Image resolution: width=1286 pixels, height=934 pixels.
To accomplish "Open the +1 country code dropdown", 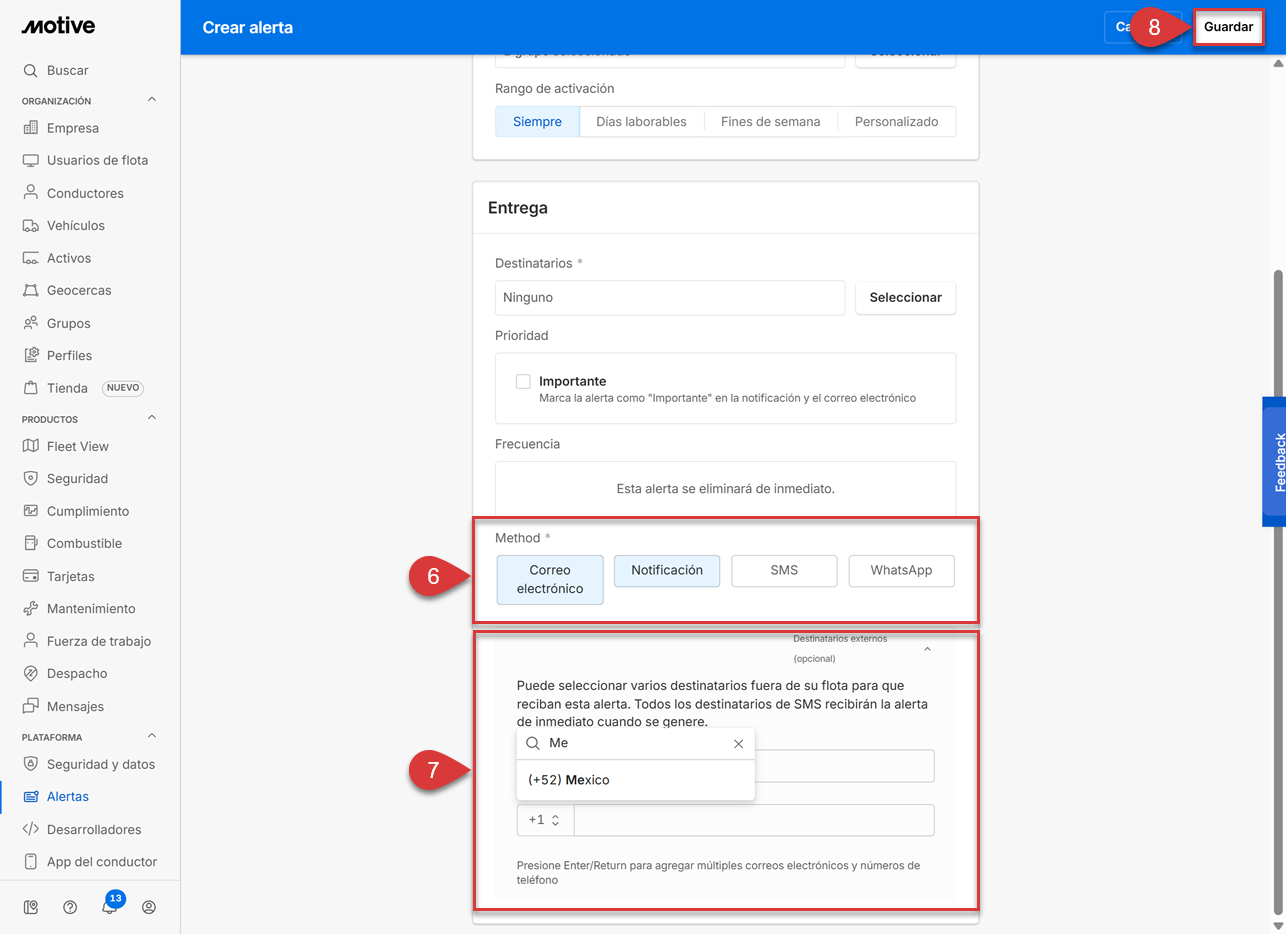I will 544,820.
